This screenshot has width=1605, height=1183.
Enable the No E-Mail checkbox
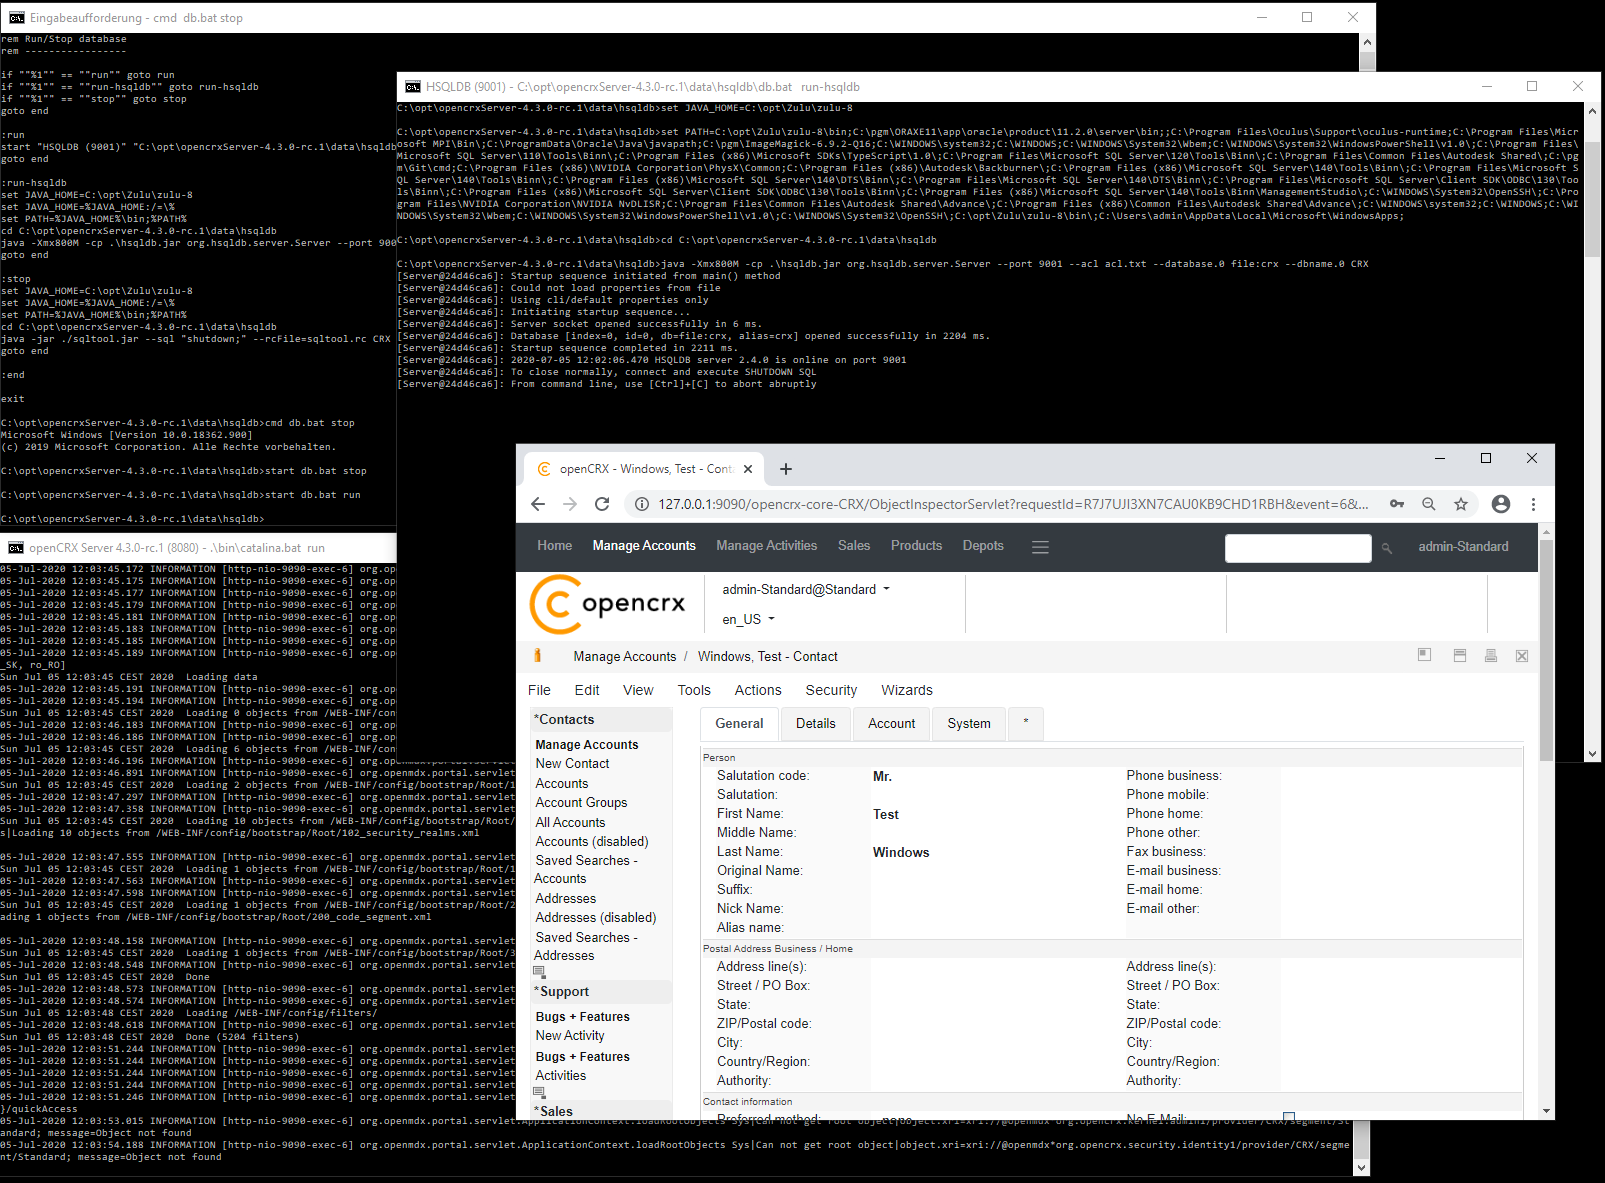[1289, 1117]
